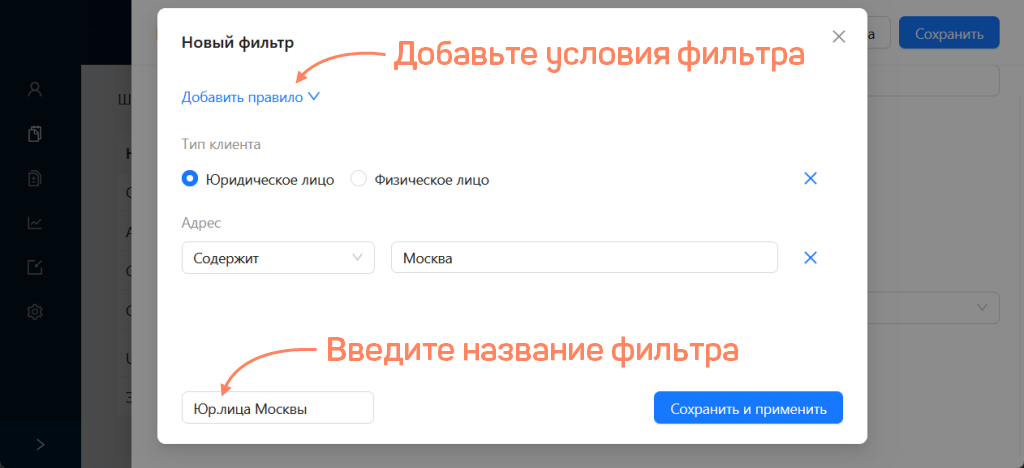This screenshot has width=1024, height=468.
Task: Click the copy documents sidebar icon
Action: [35, 133]
